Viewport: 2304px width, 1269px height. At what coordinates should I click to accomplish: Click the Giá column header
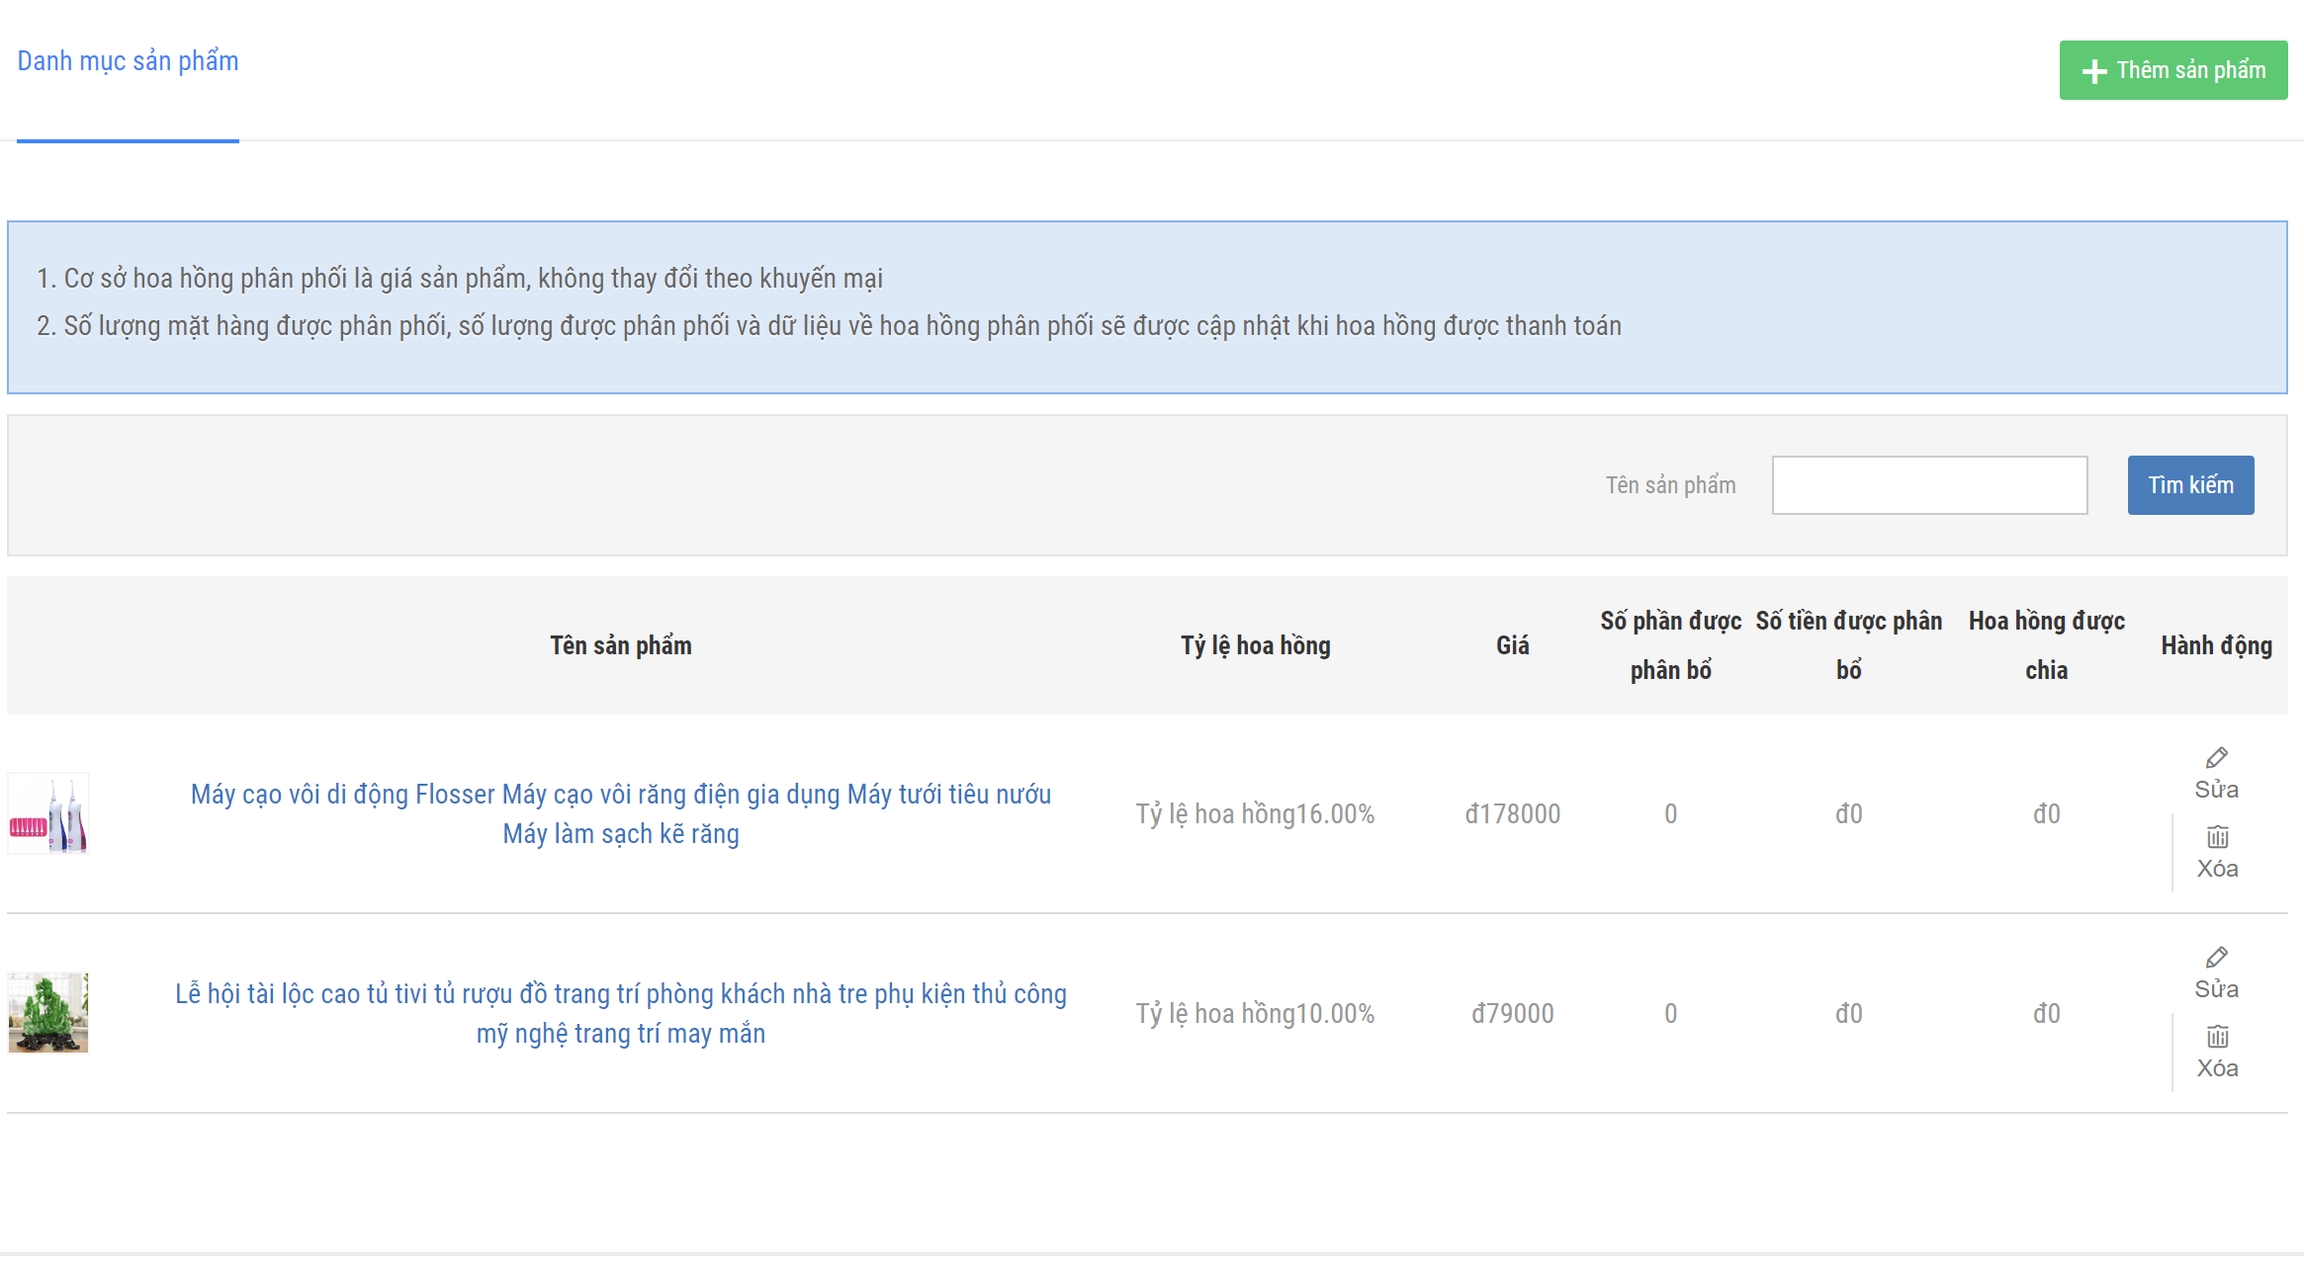point(1512,645)
